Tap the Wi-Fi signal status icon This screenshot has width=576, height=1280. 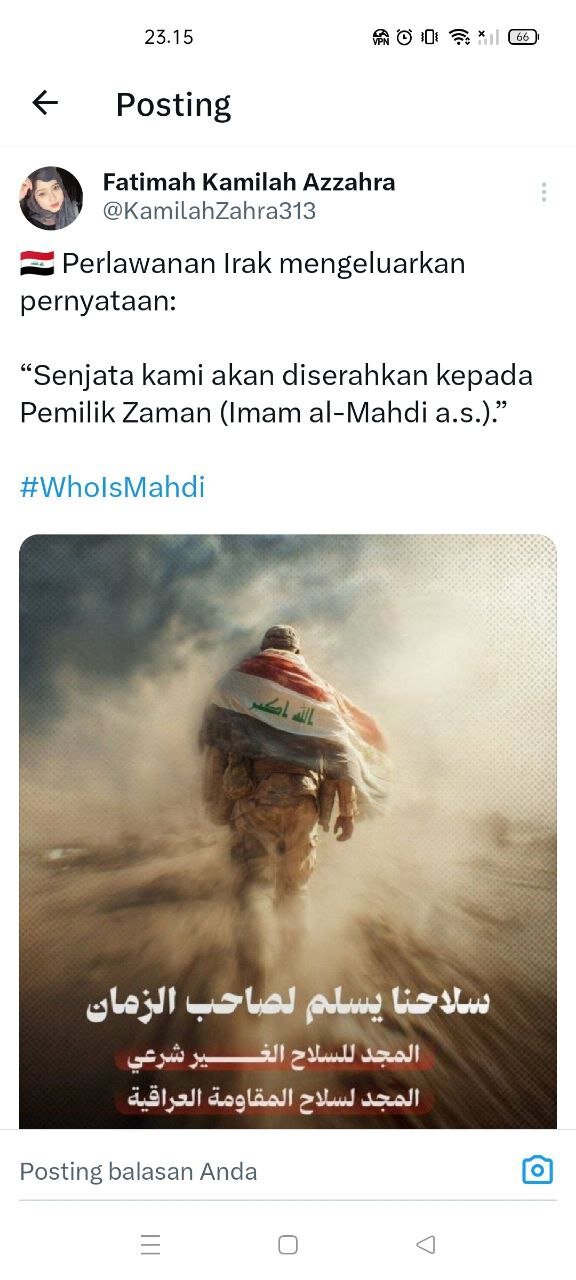click(459, 37)
